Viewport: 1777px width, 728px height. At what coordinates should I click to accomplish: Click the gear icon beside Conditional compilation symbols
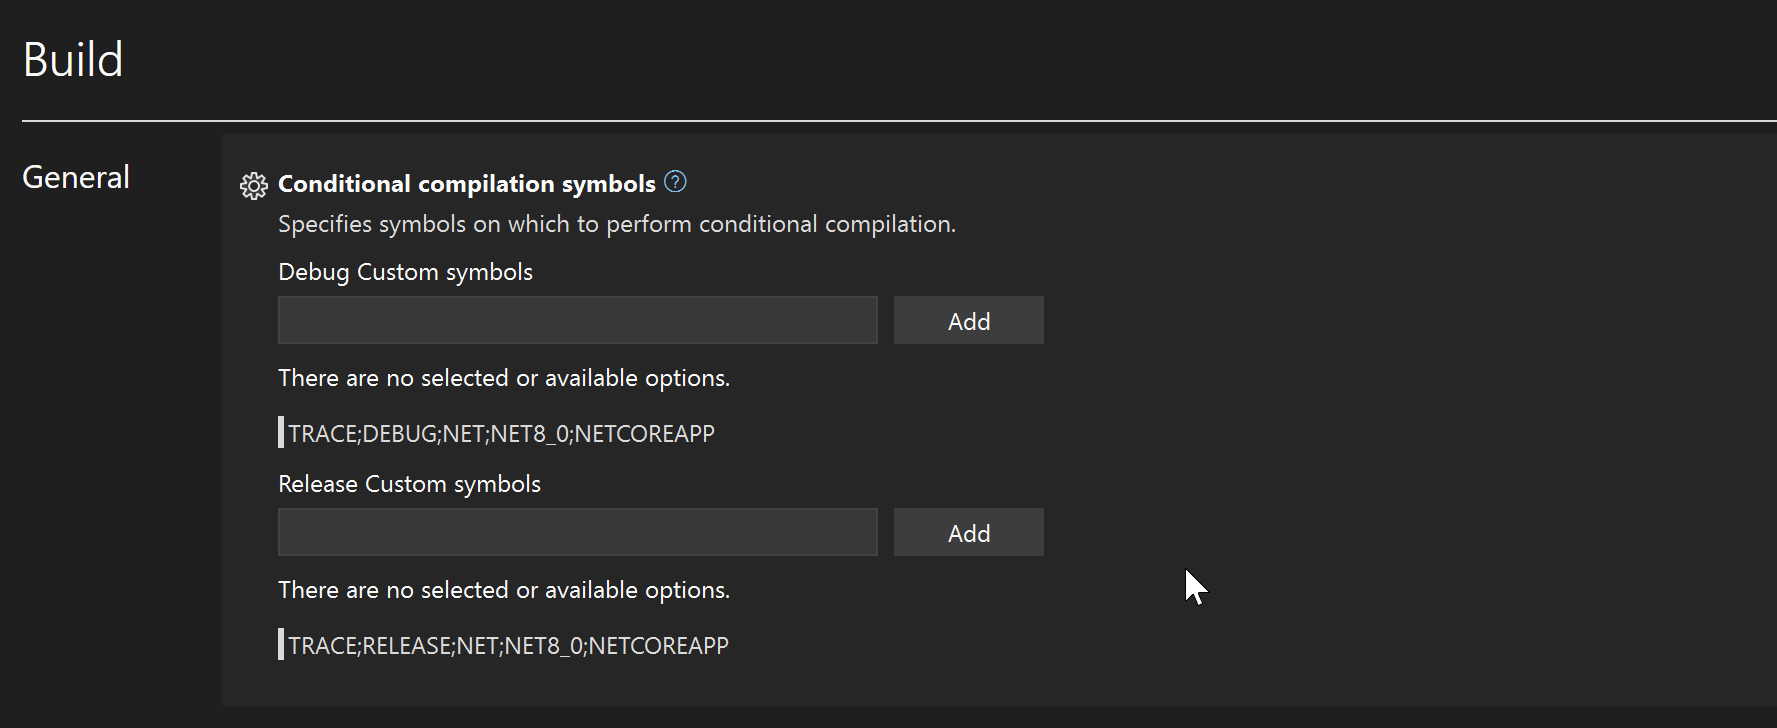[254, 184]
